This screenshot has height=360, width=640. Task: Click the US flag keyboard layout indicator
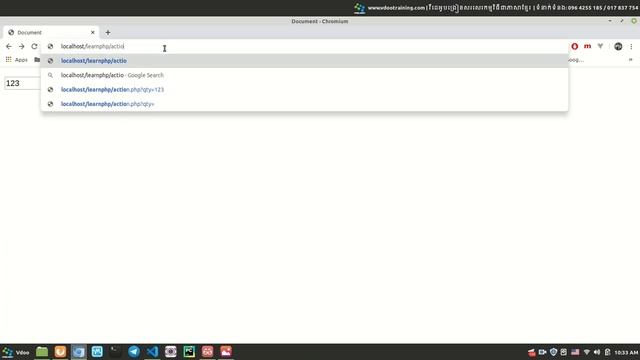(575, 352)
